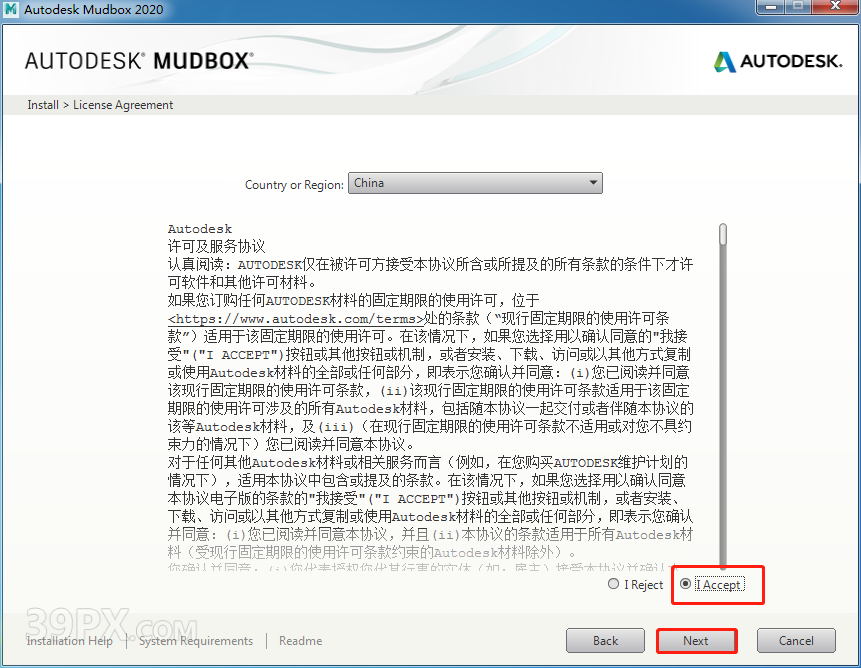Open the Readme link
The width and height of the screenshot is (861, 668).
click(300, 641)
